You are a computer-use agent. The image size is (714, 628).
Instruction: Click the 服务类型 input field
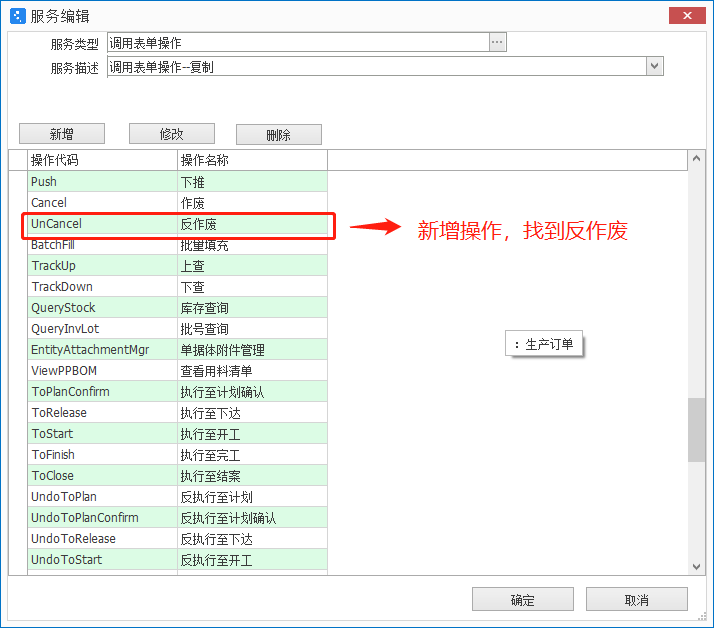point(298,42)
